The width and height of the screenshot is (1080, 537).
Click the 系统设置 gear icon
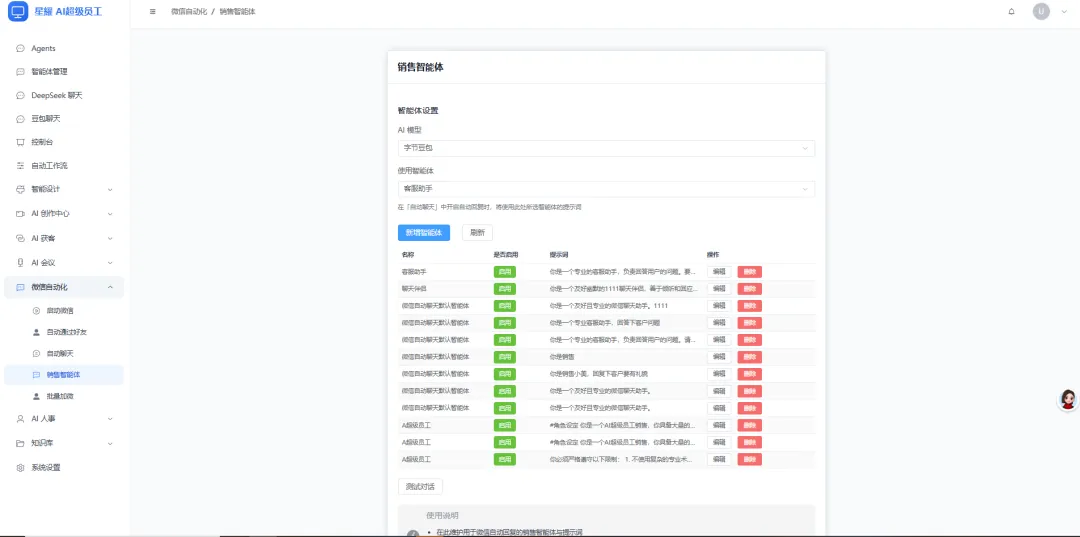[20, 467]
